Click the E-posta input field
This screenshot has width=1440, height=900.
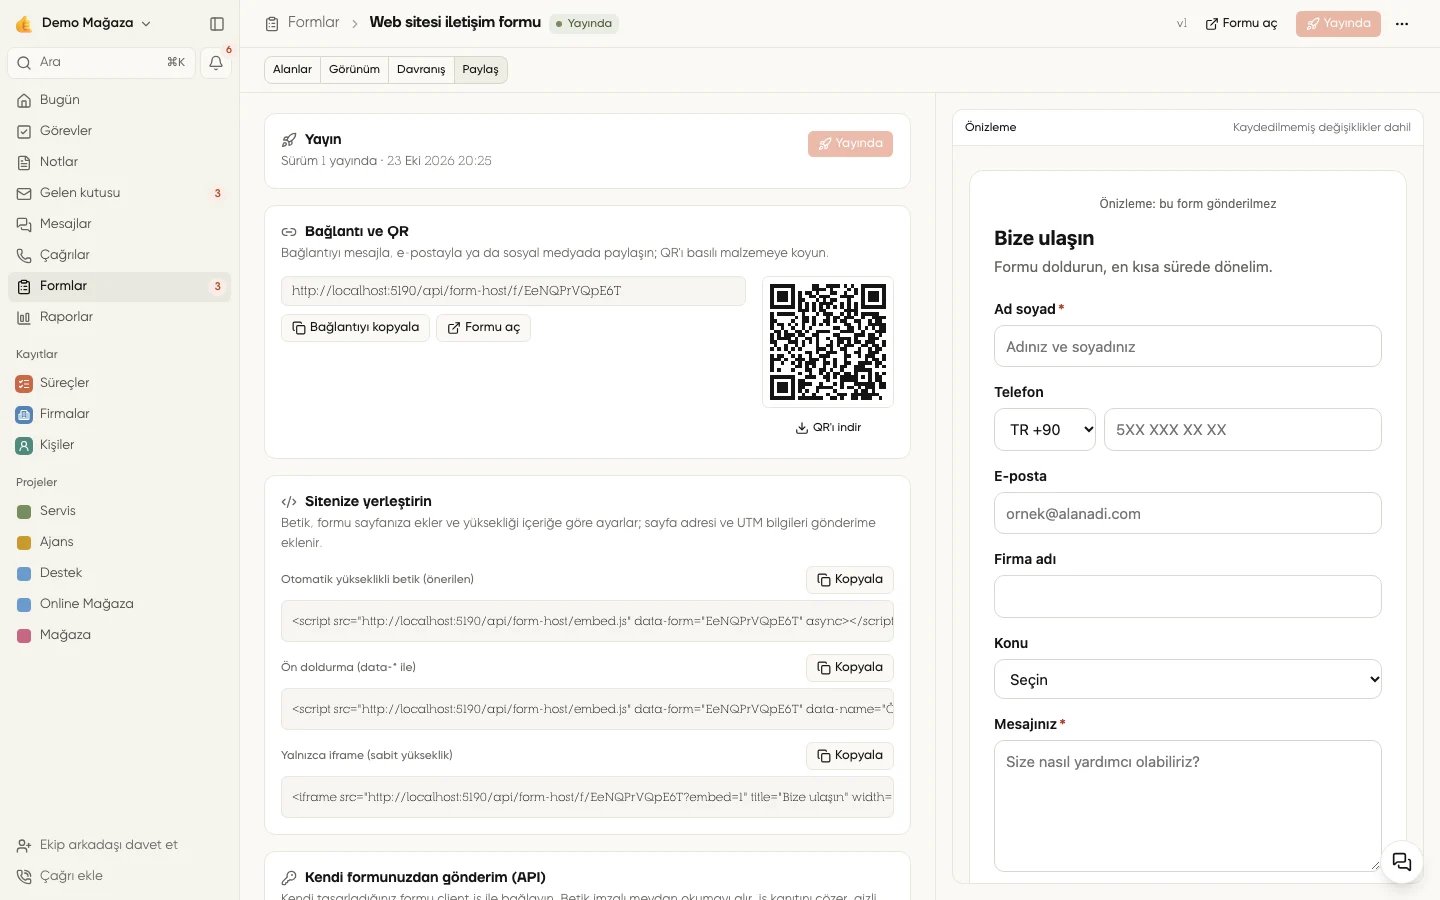coord(1188,514)
